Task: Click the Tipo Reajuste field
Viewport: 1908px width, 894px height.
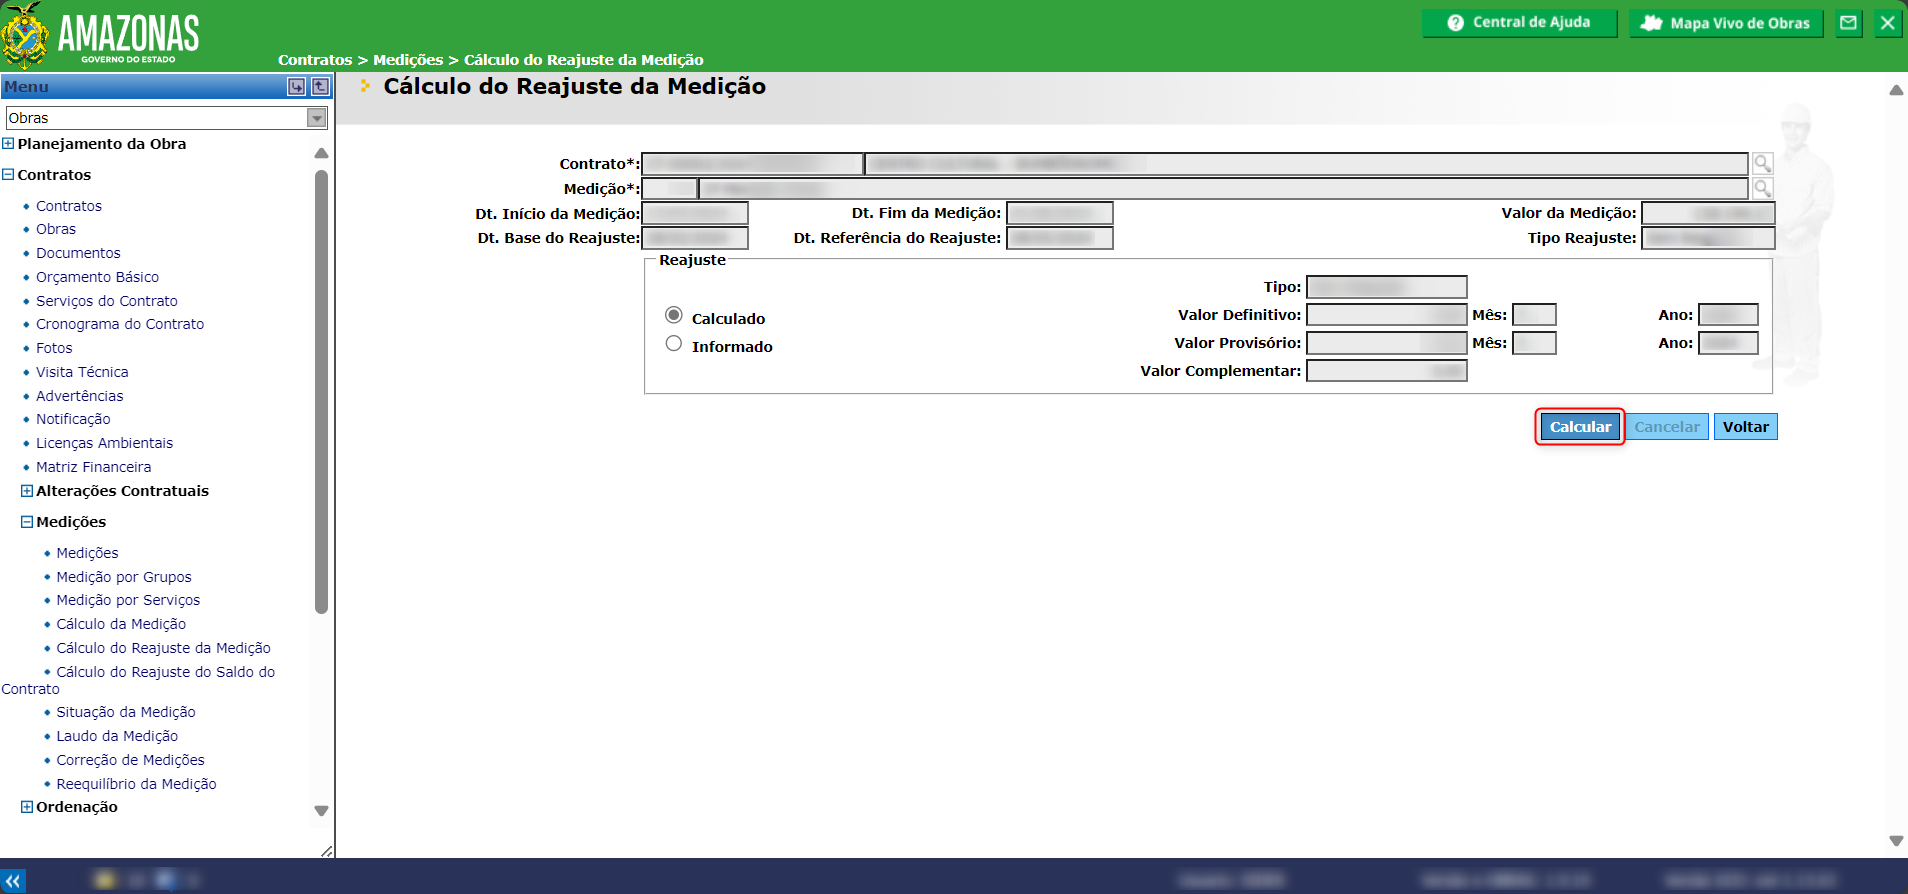Action: 1709,238
